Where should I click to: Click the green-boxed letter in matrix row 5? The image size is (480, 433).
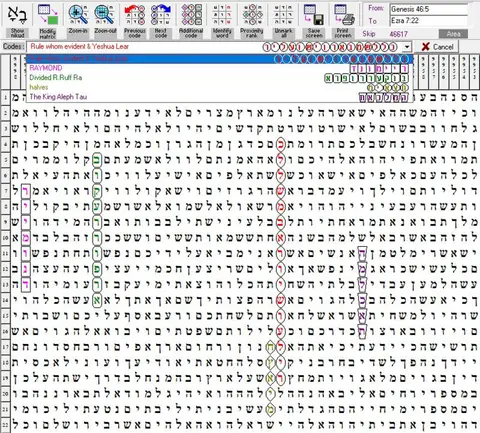(97, 160)
